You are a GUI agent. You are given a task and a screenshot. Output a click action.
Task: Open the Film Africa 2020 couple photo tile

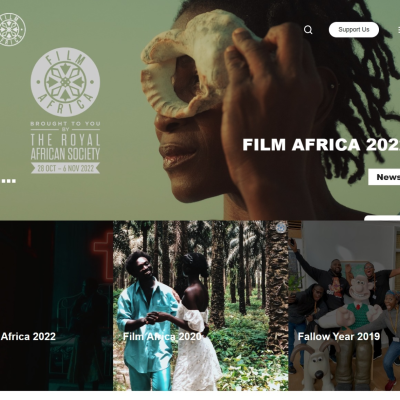201,305
